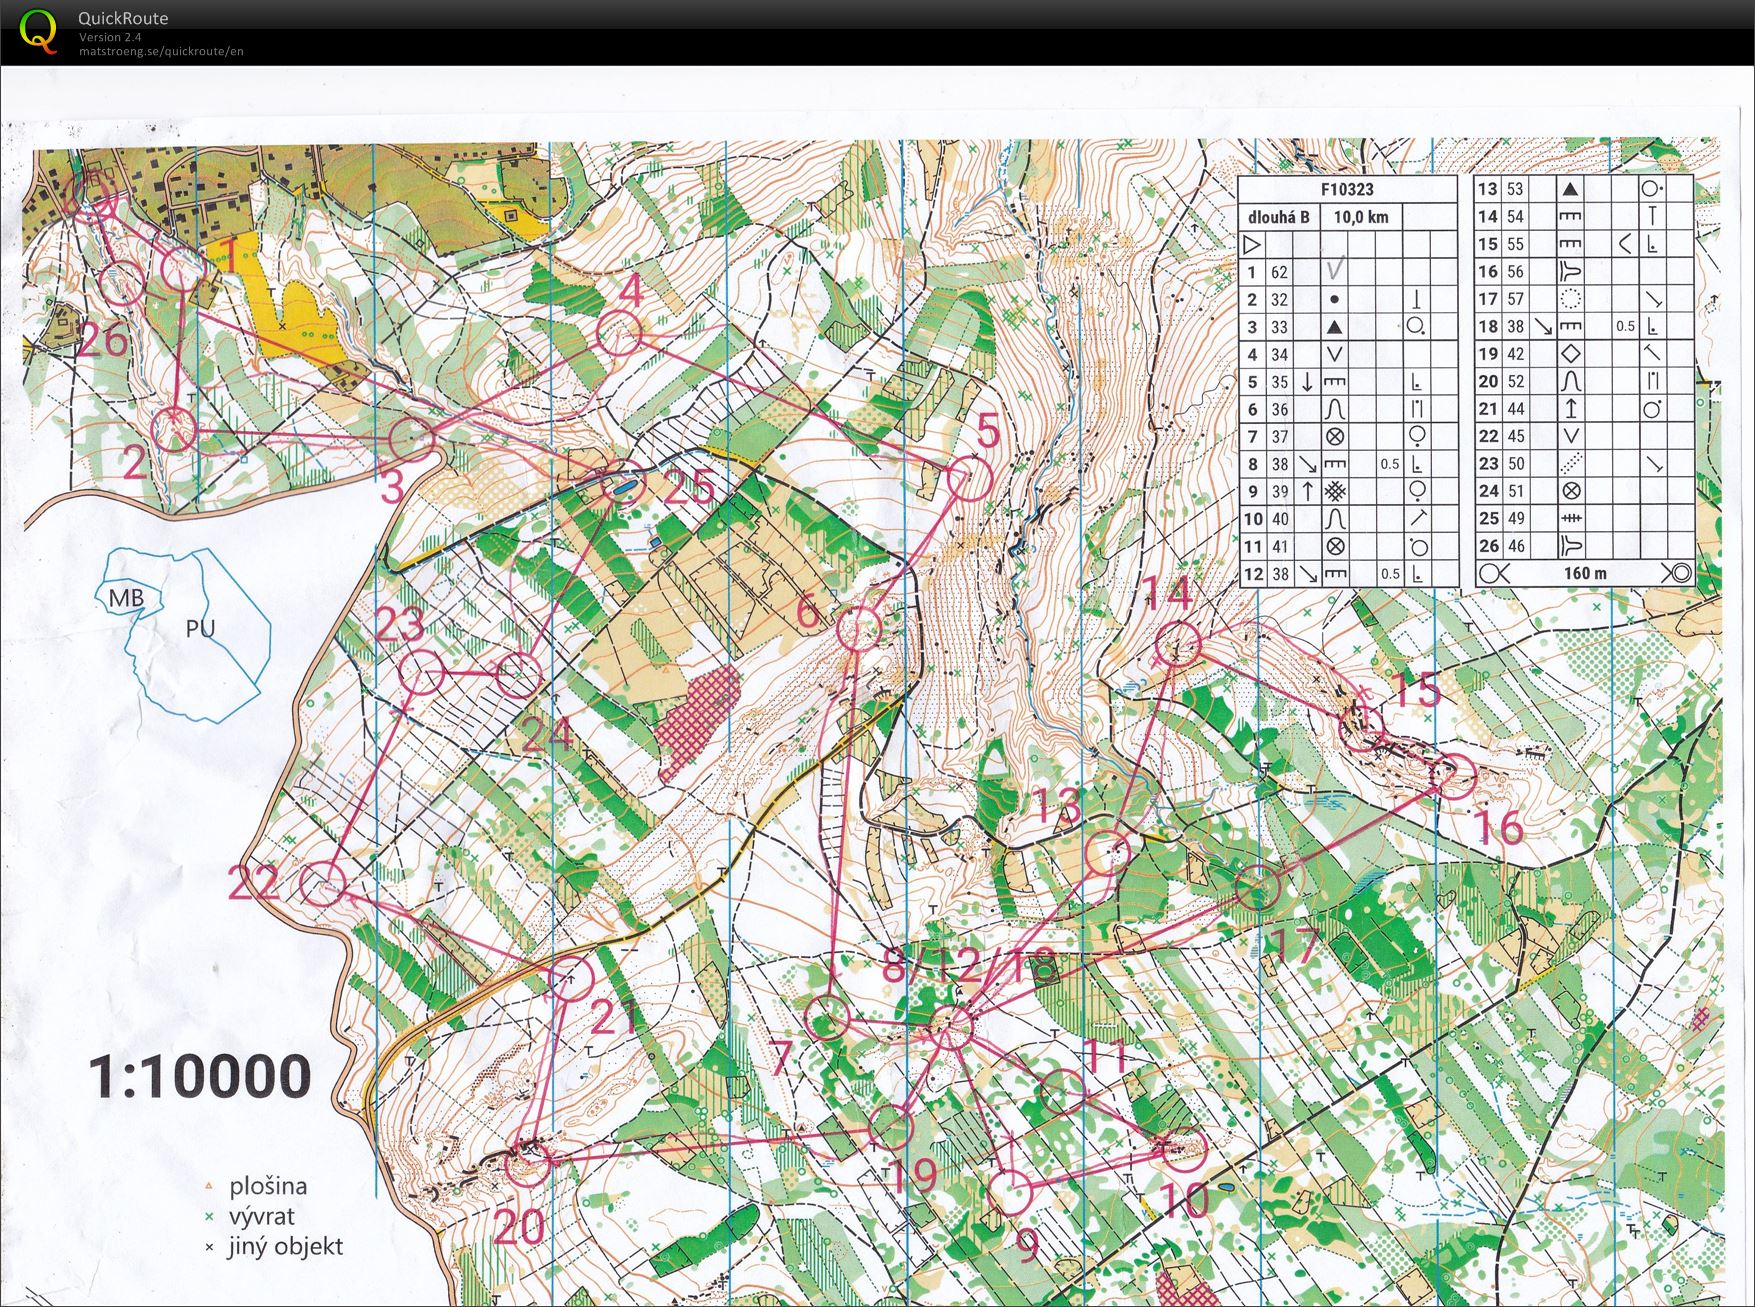Click the '26 46' control description row
The image size is (1755, 1307).
click(1585, 546)
